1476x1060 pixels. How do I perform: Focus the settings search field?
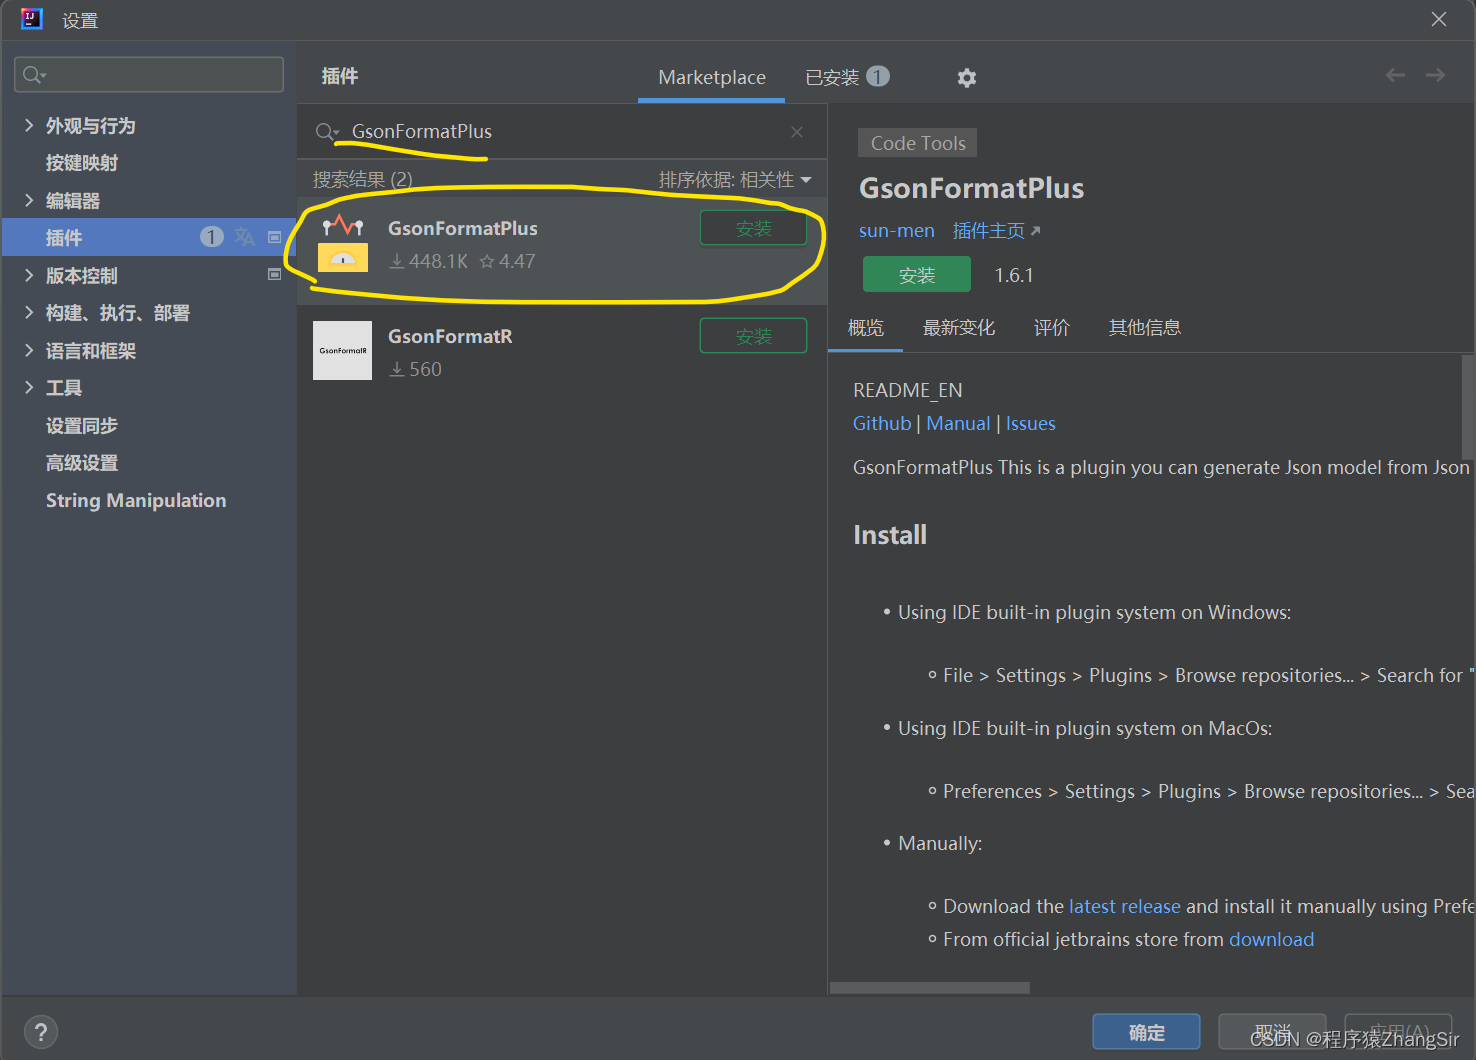point(149,75)
